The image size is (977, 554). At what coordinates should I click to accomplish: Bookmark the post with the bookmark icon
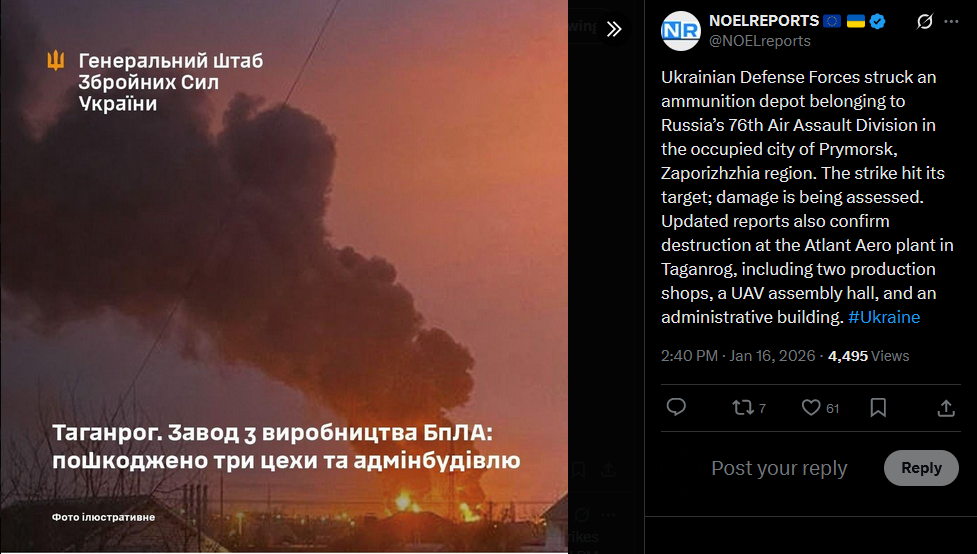(x=878, y=408)
